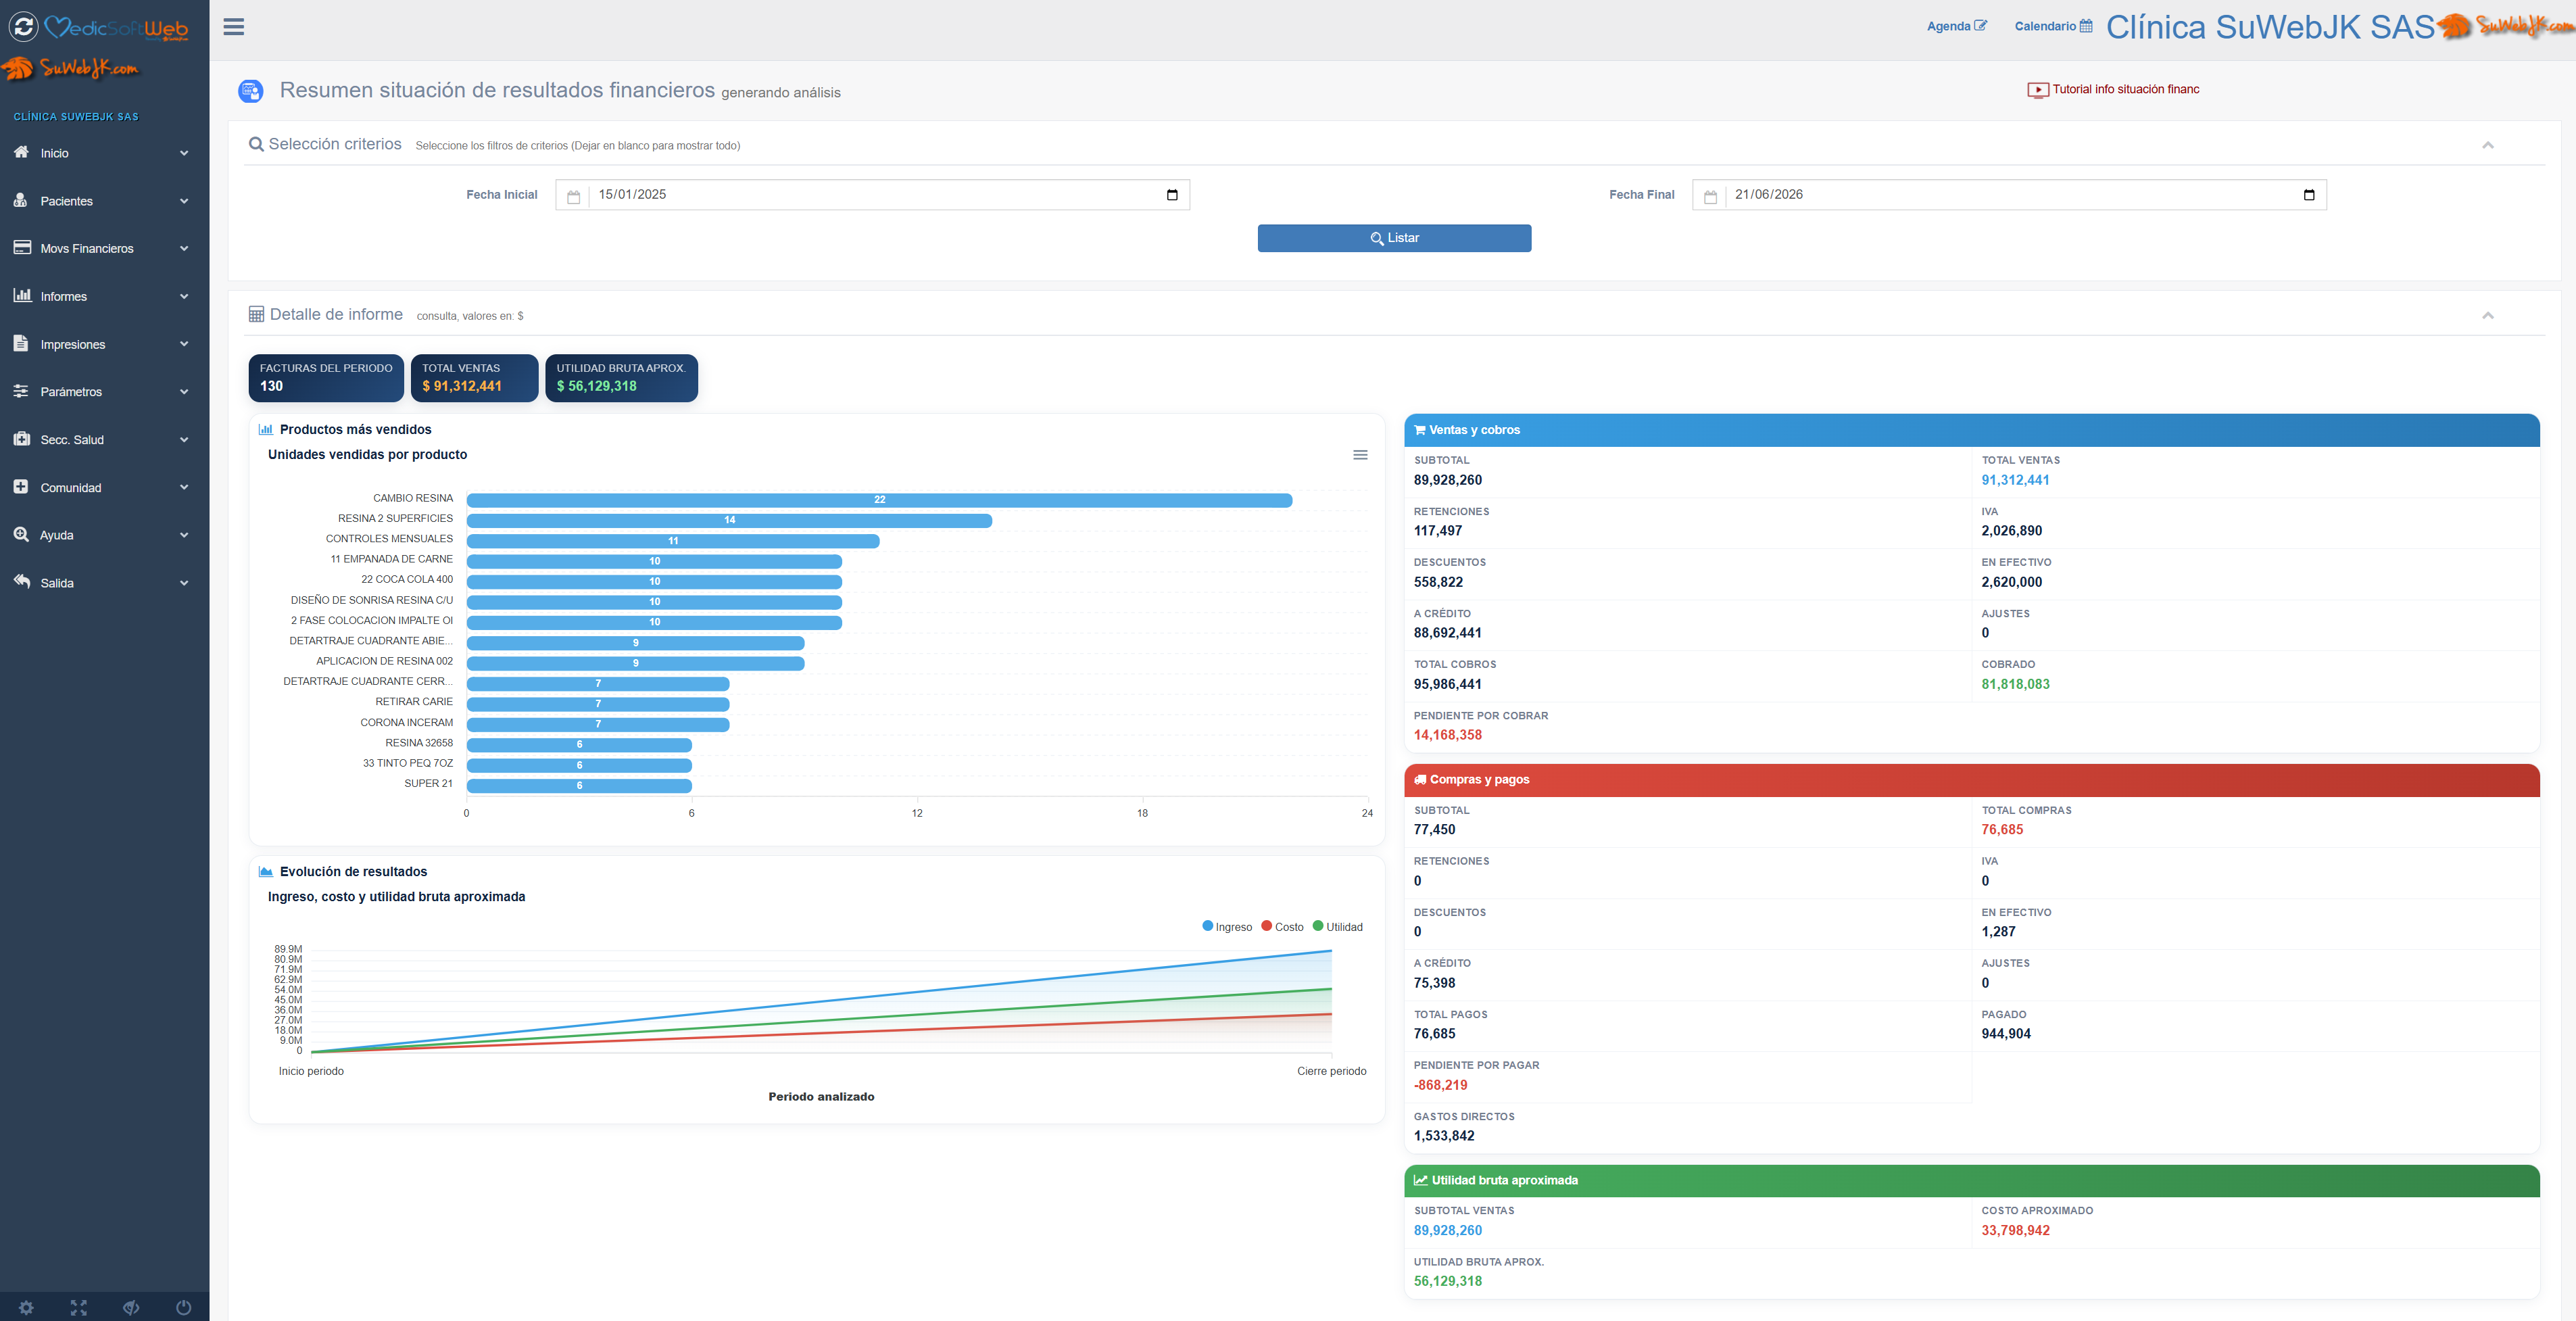
Task: Click the refresh sync icon beside MedicSoftWeb logo
Action: [23, 27]
